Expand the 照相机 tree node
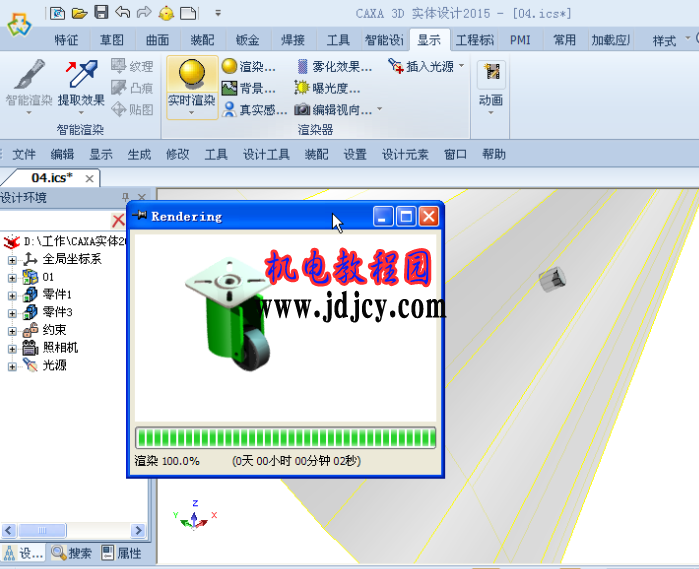 [12, 349]
